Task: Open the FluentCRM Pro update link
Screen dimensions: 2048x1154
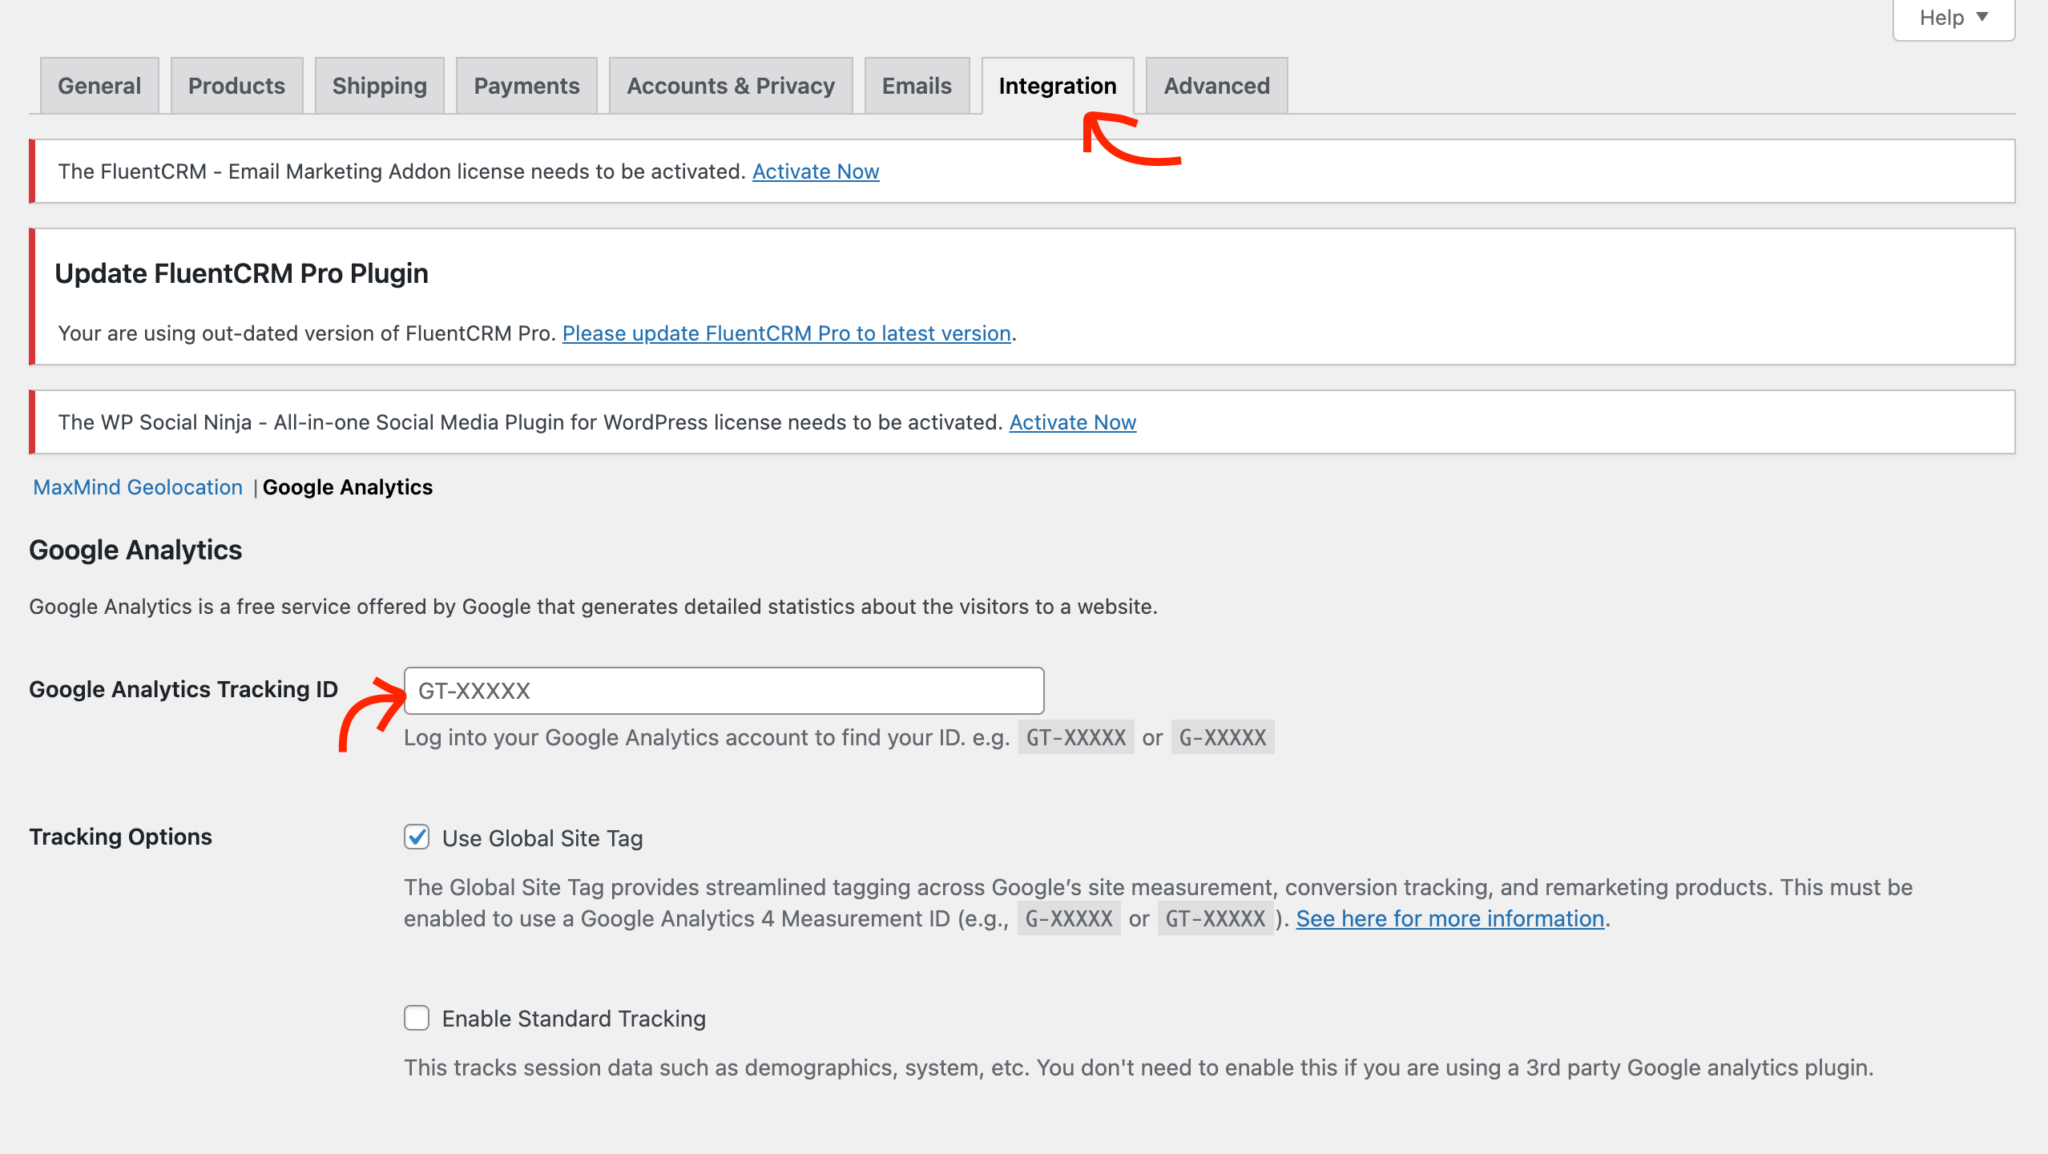Action: coord(786,333)
